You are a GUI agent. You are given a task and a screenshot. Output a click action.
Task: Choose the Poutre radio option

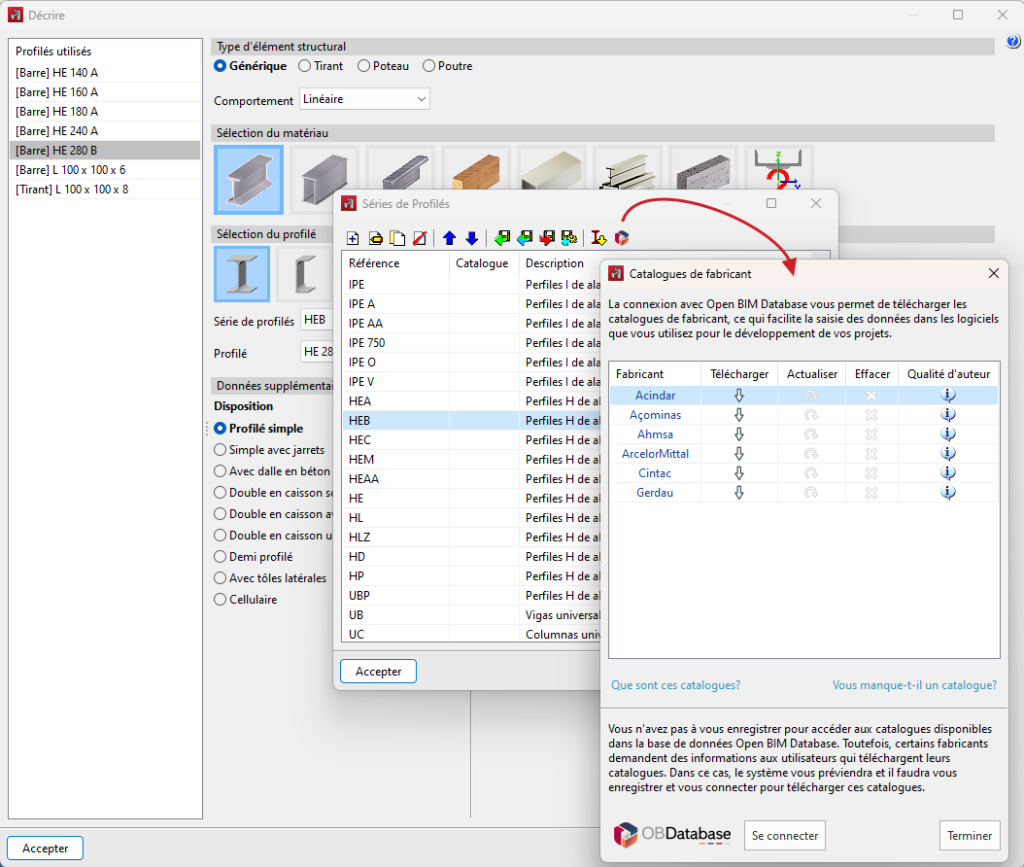tap(429, 66)
